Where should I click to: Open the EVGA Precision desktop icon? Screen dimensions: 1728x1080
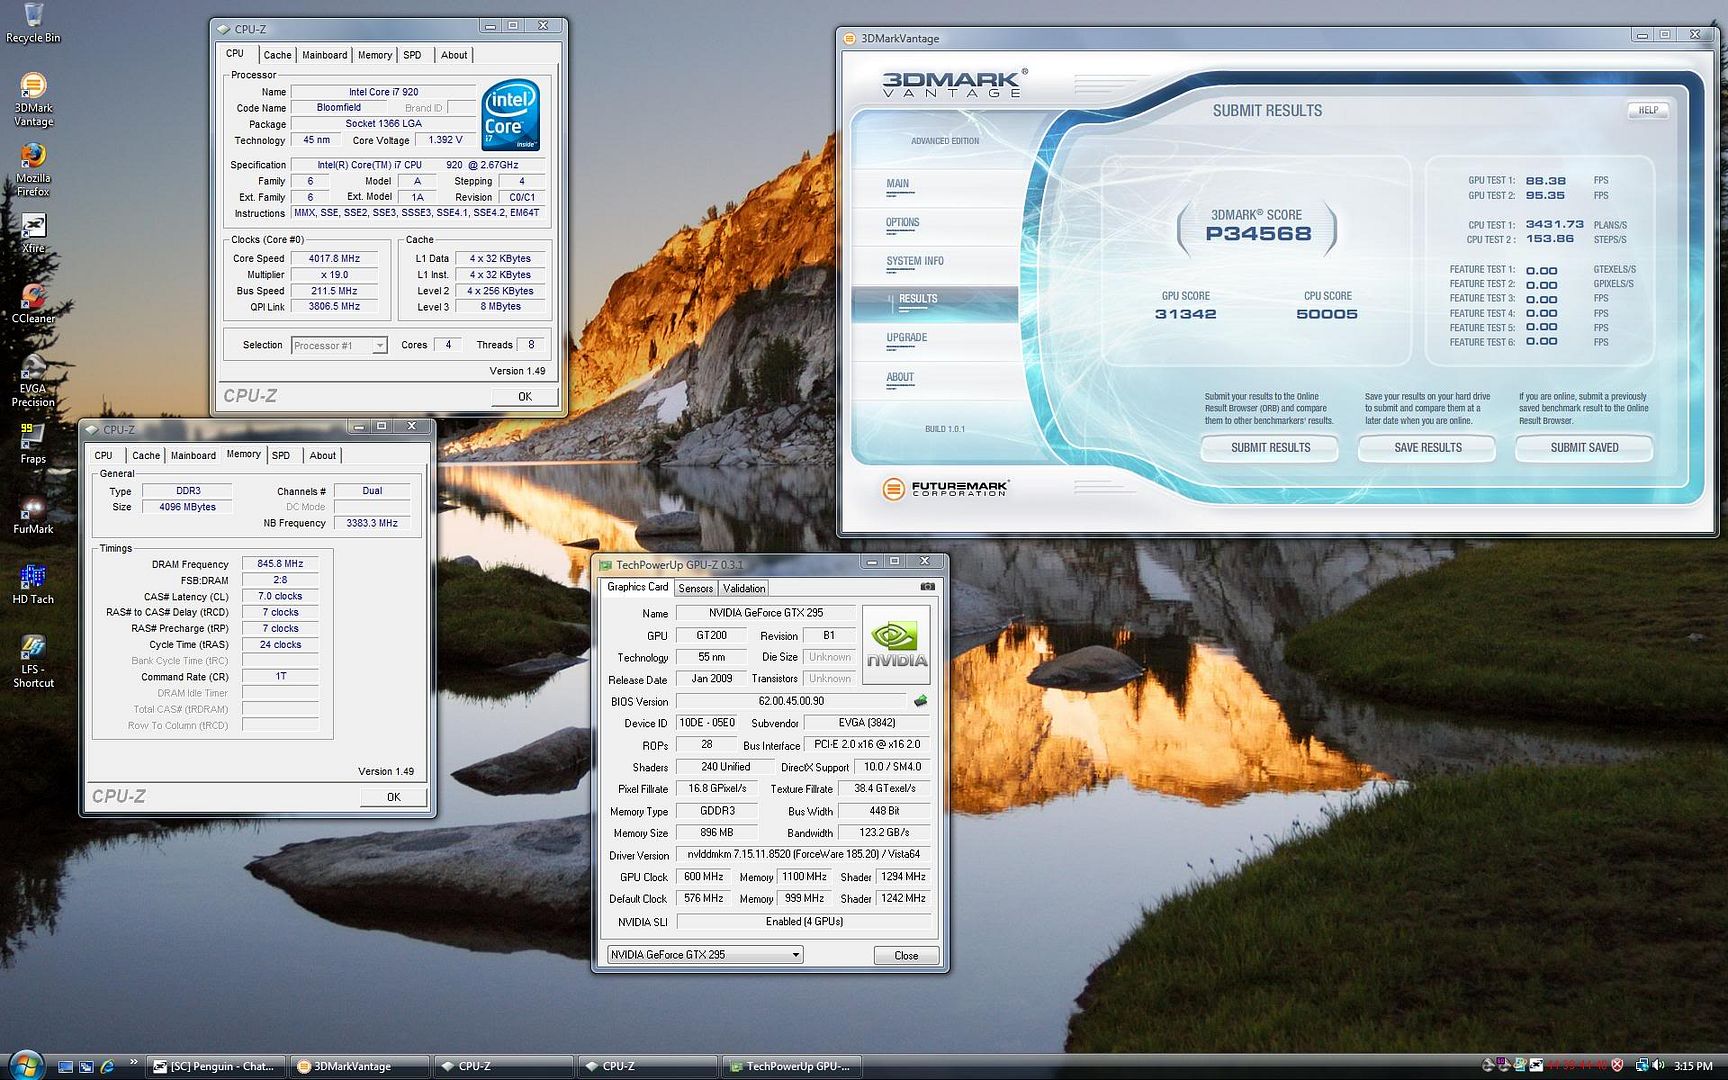pos(33,380)
